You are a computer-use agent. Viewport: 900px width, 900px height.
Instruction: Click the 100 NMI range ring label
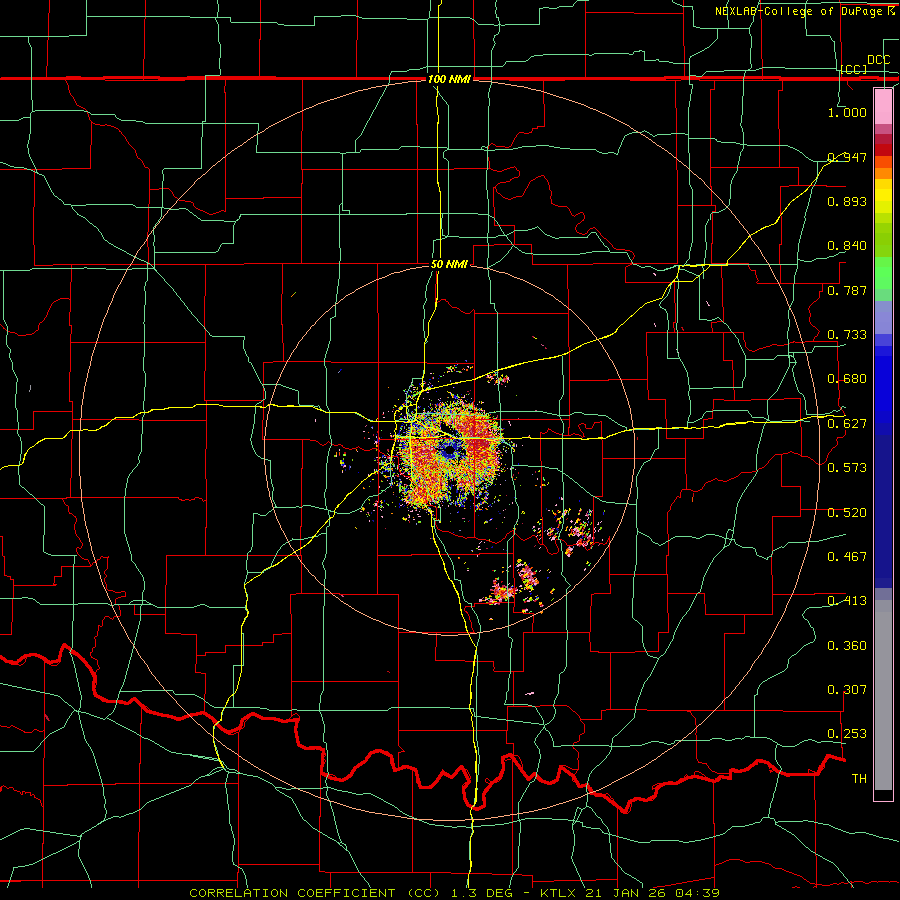449,79
